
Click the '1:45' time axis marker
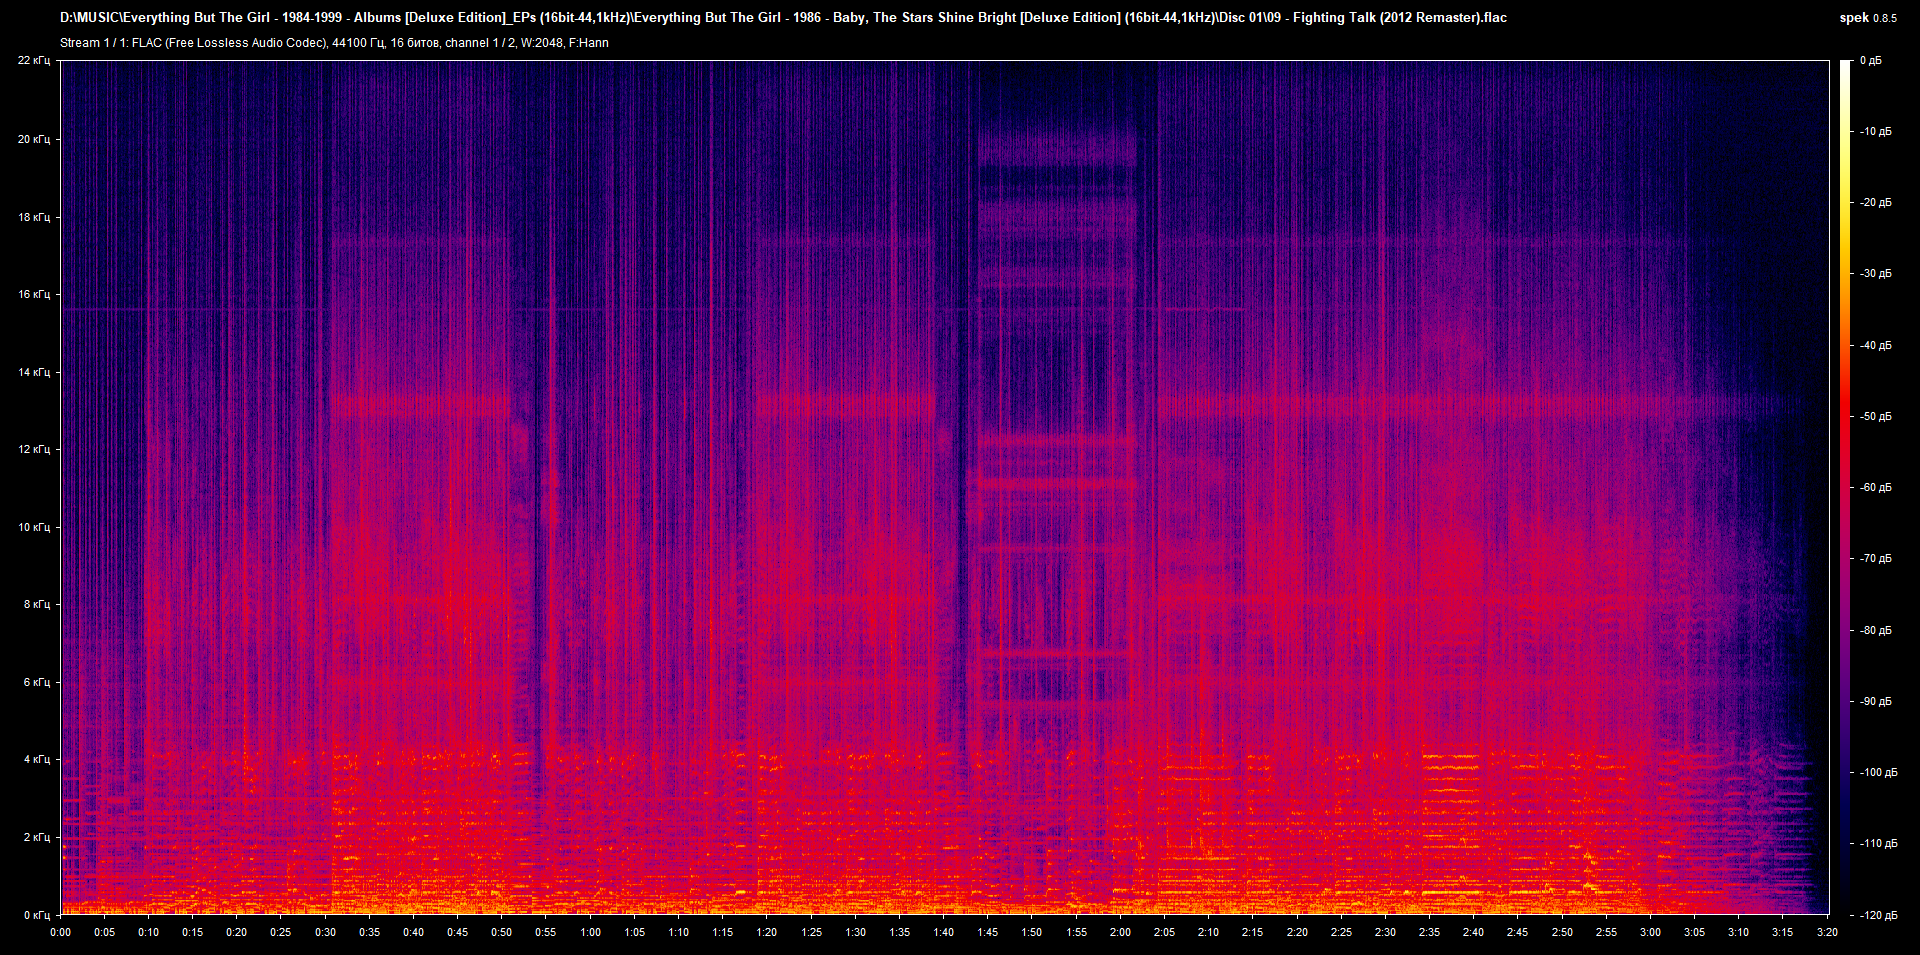tap(988, 932)
